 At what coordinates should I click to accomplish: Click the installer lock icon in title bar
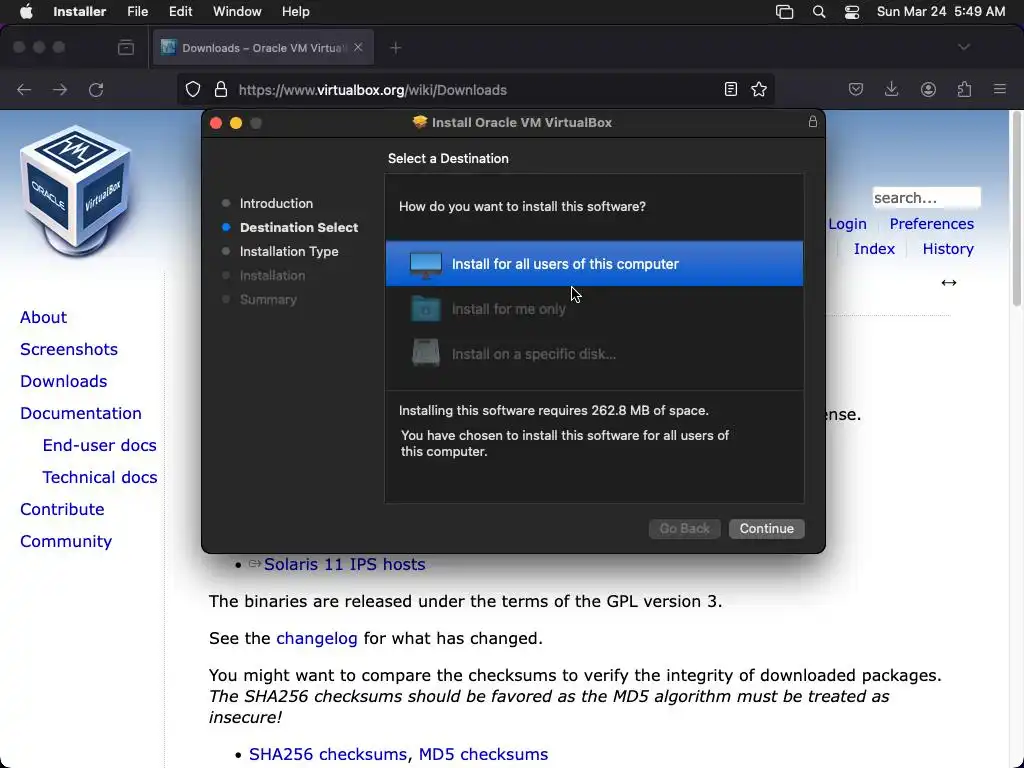[x=812, y=122]
